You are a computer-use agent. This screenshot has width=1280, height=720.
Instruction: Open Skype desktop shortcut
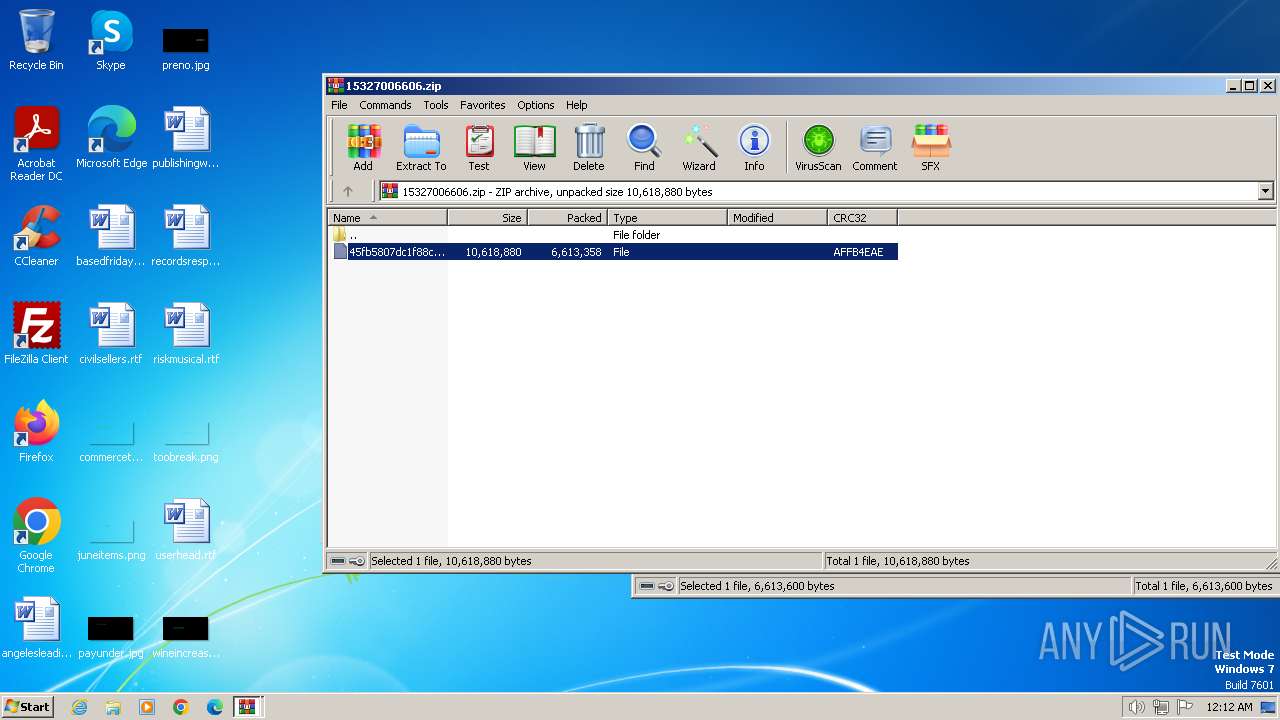[x=111, y=40]
